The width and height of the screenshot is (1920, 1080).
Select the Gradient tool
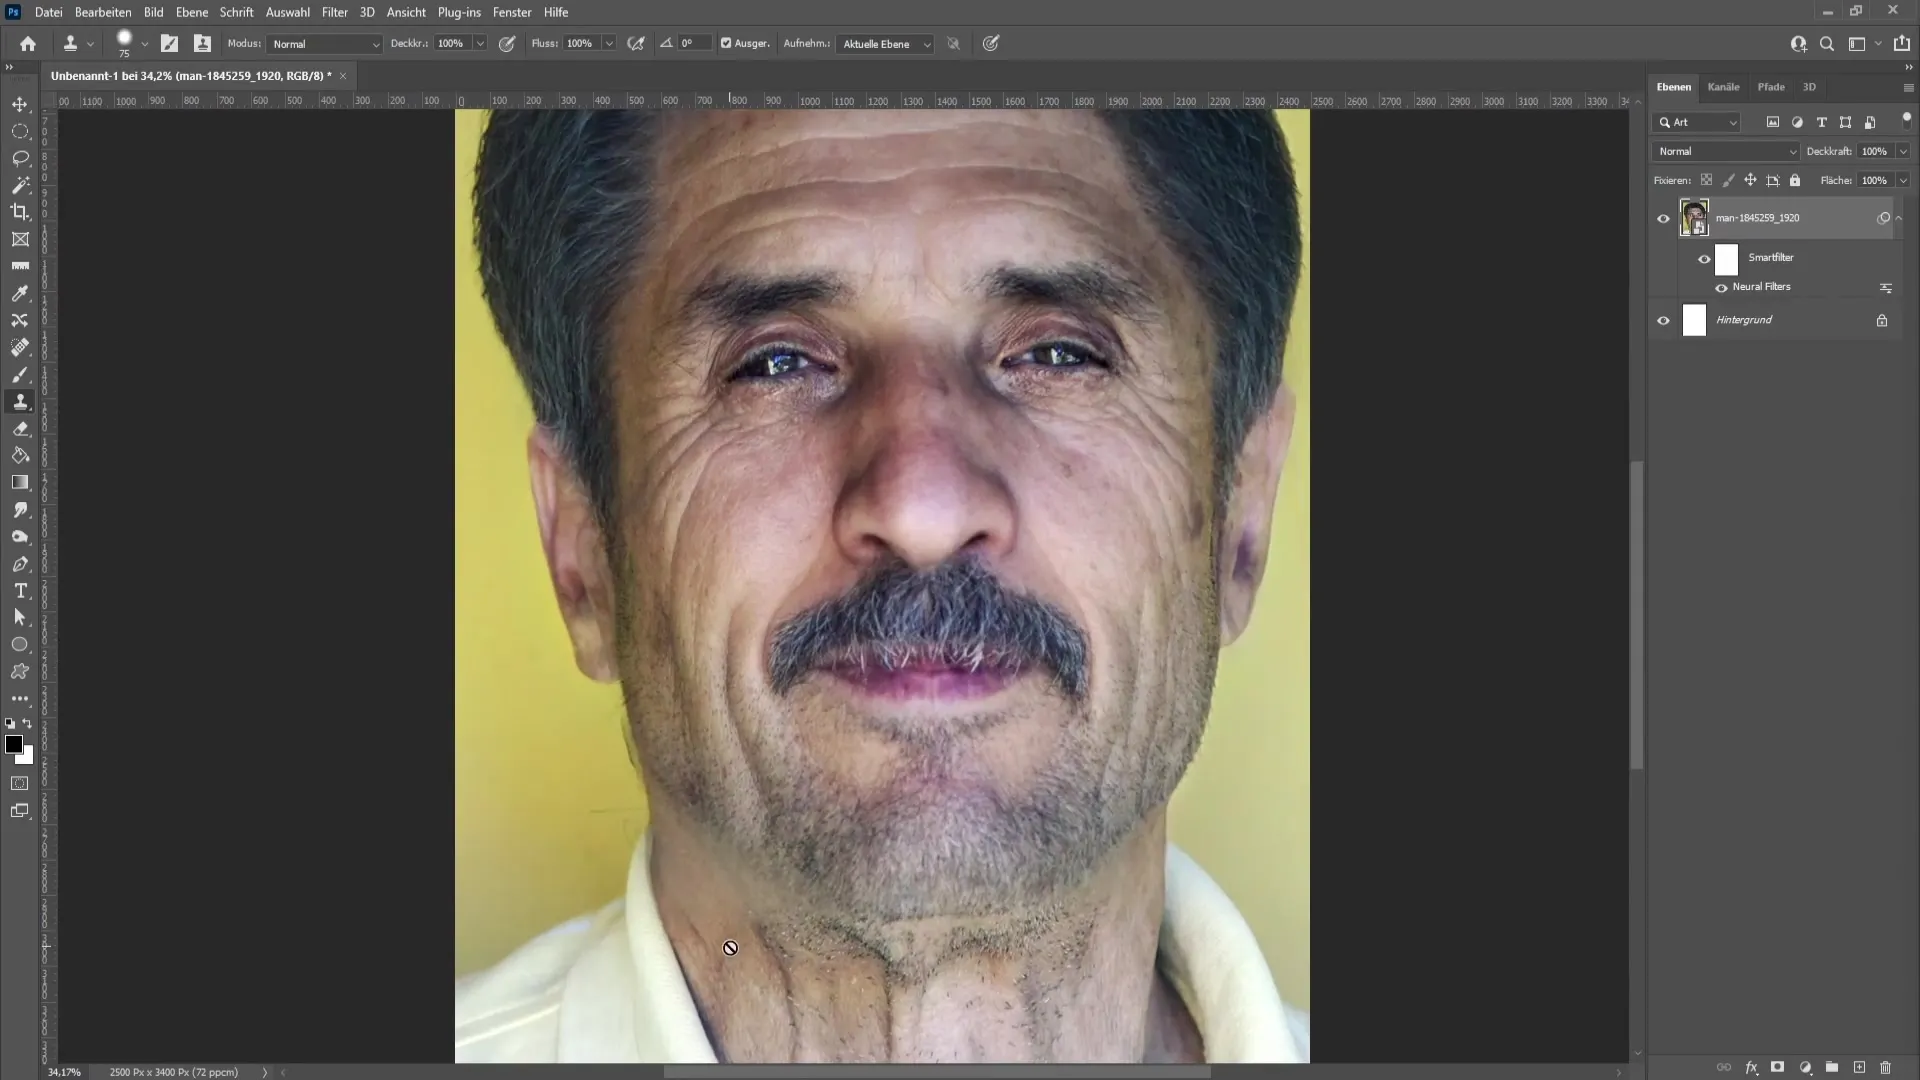coord(20,483)
